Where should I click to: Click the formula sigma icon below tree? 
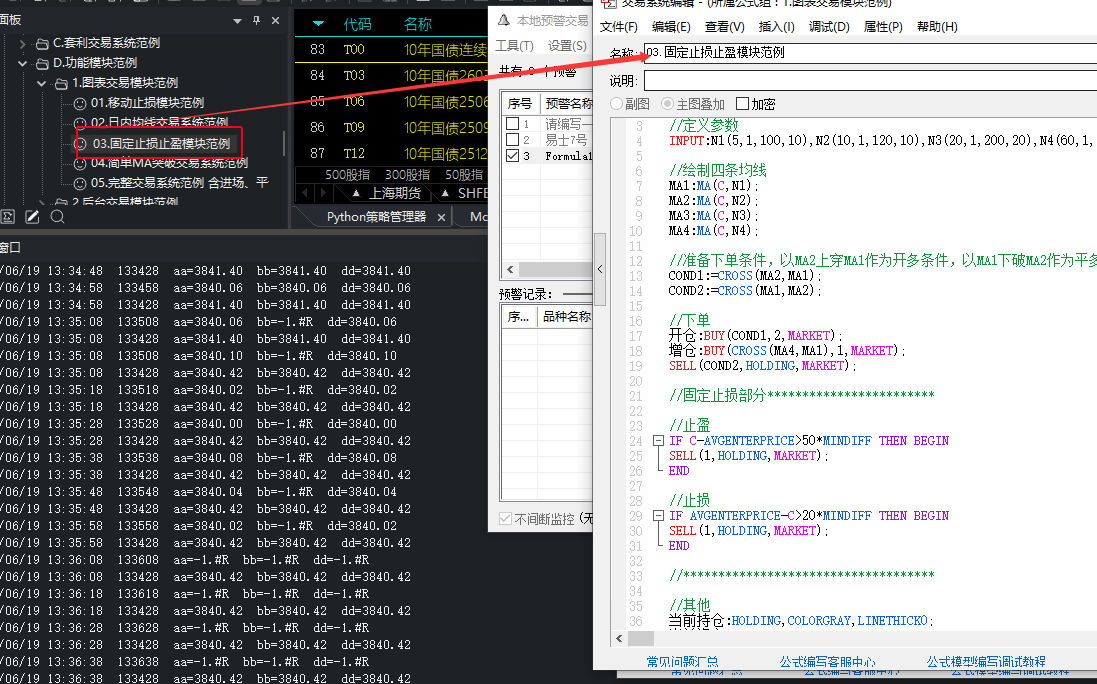[x=8, y=217]
